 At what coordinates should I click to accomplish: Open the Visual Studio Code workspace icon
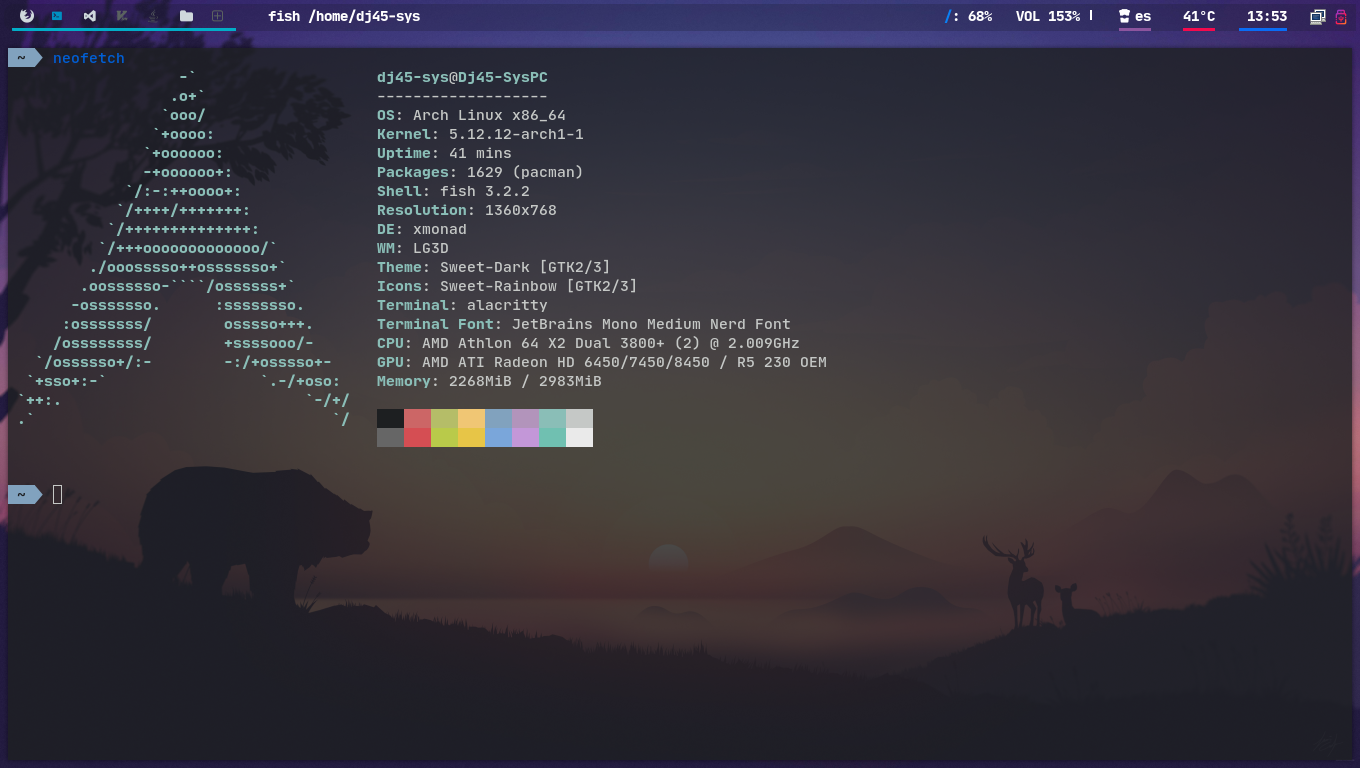click(90, 16)
